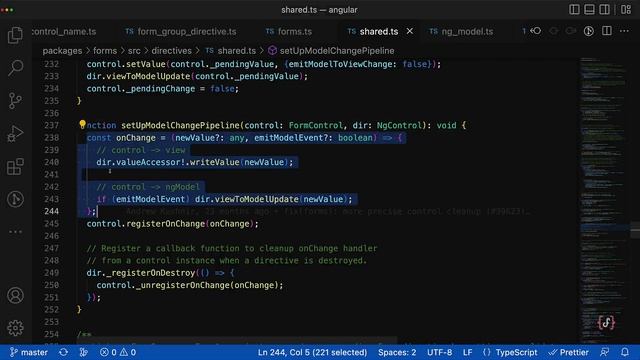The width and height of the screenshot is (640, 360).
Task: Open Run and Debug view
Action: tap(15, 133)
